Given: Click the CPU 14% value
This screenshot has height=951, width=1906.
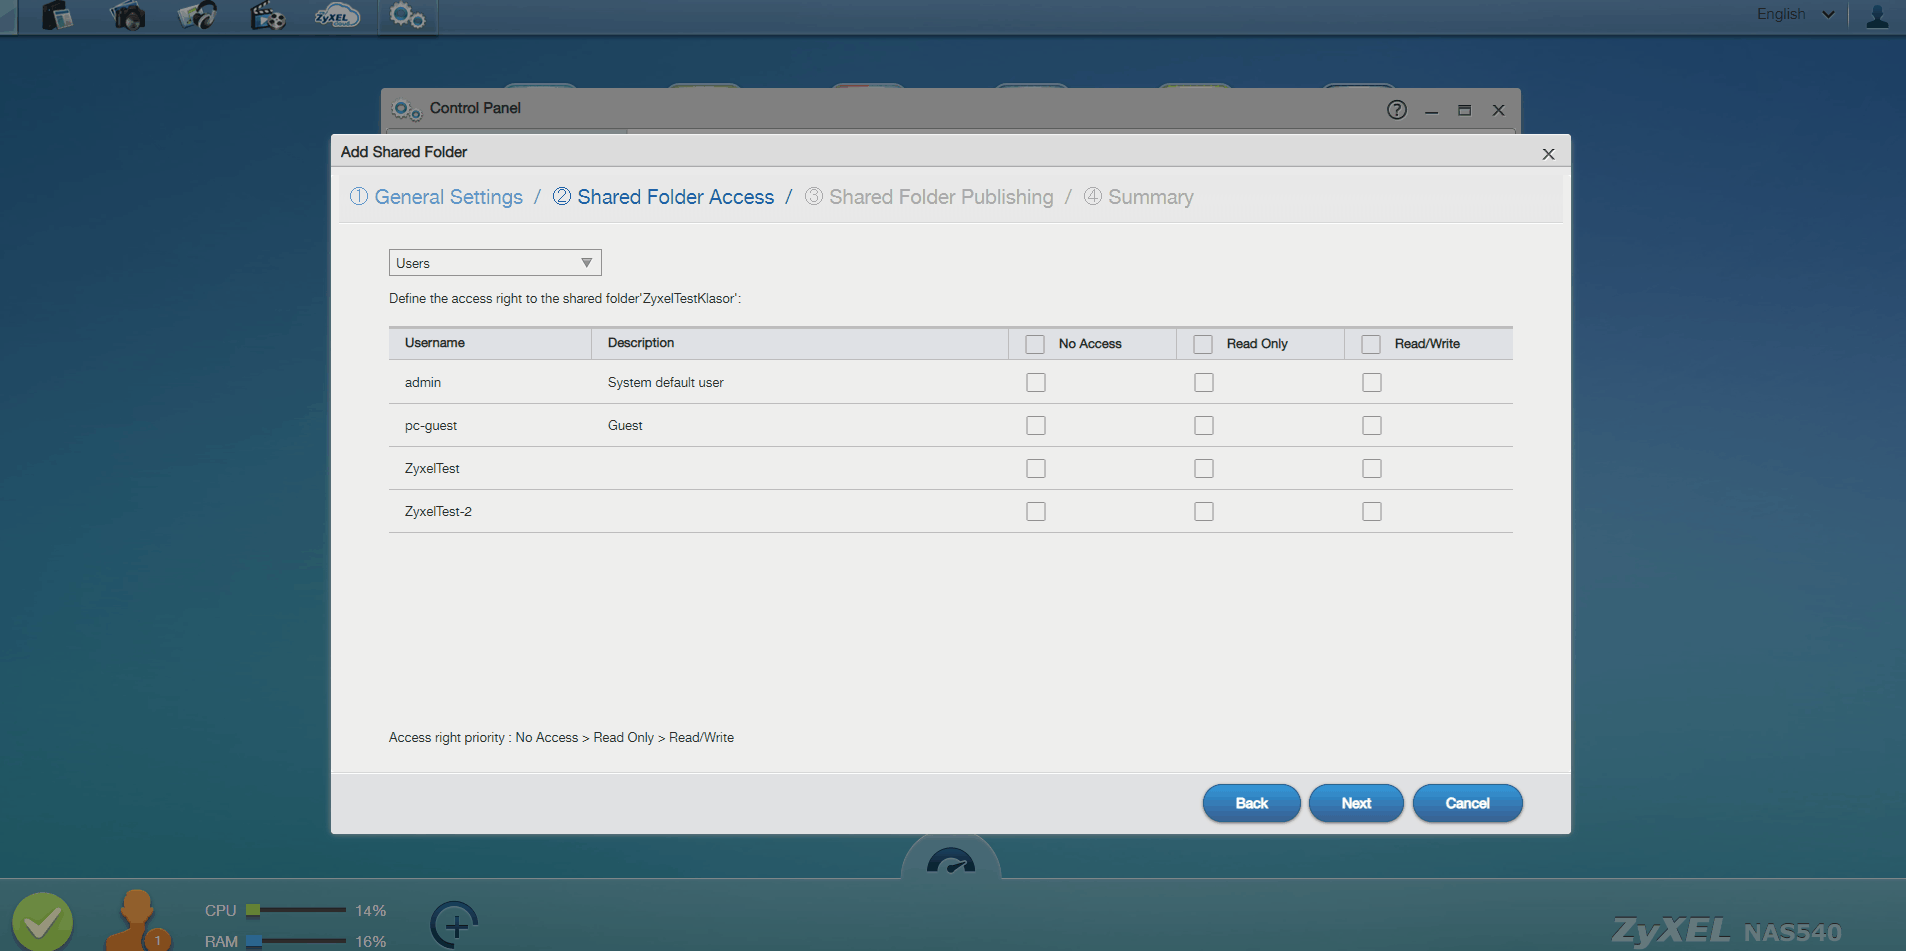Looking at the screenshot, I should click(x=371, y=911).
